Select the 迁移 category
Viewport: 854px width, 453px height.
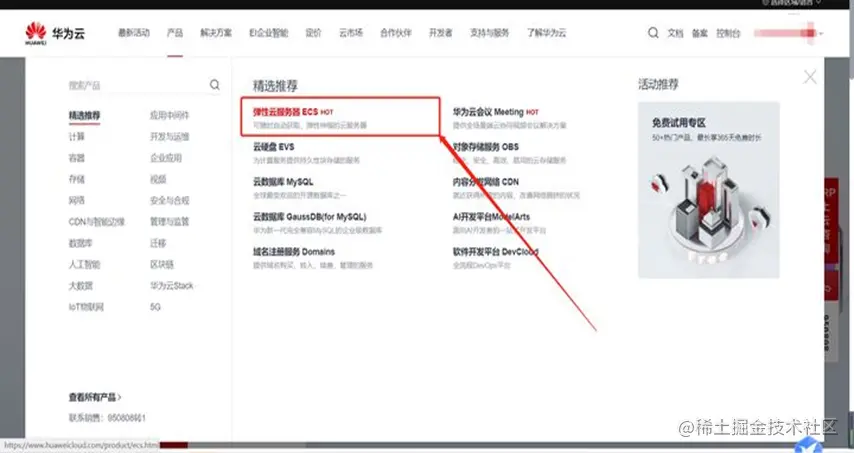(158, 243)
